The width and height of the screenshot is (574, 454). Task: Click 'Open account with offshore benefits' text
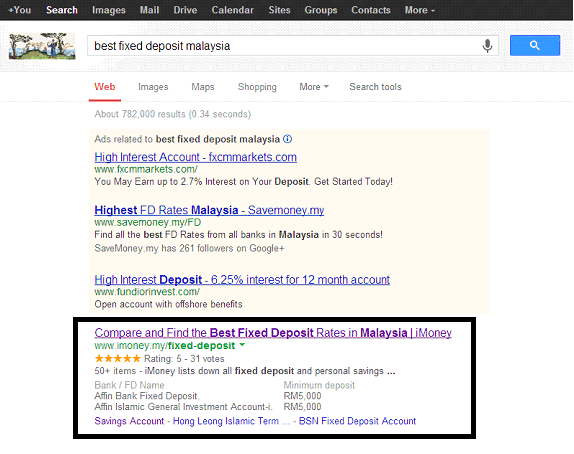168,304
